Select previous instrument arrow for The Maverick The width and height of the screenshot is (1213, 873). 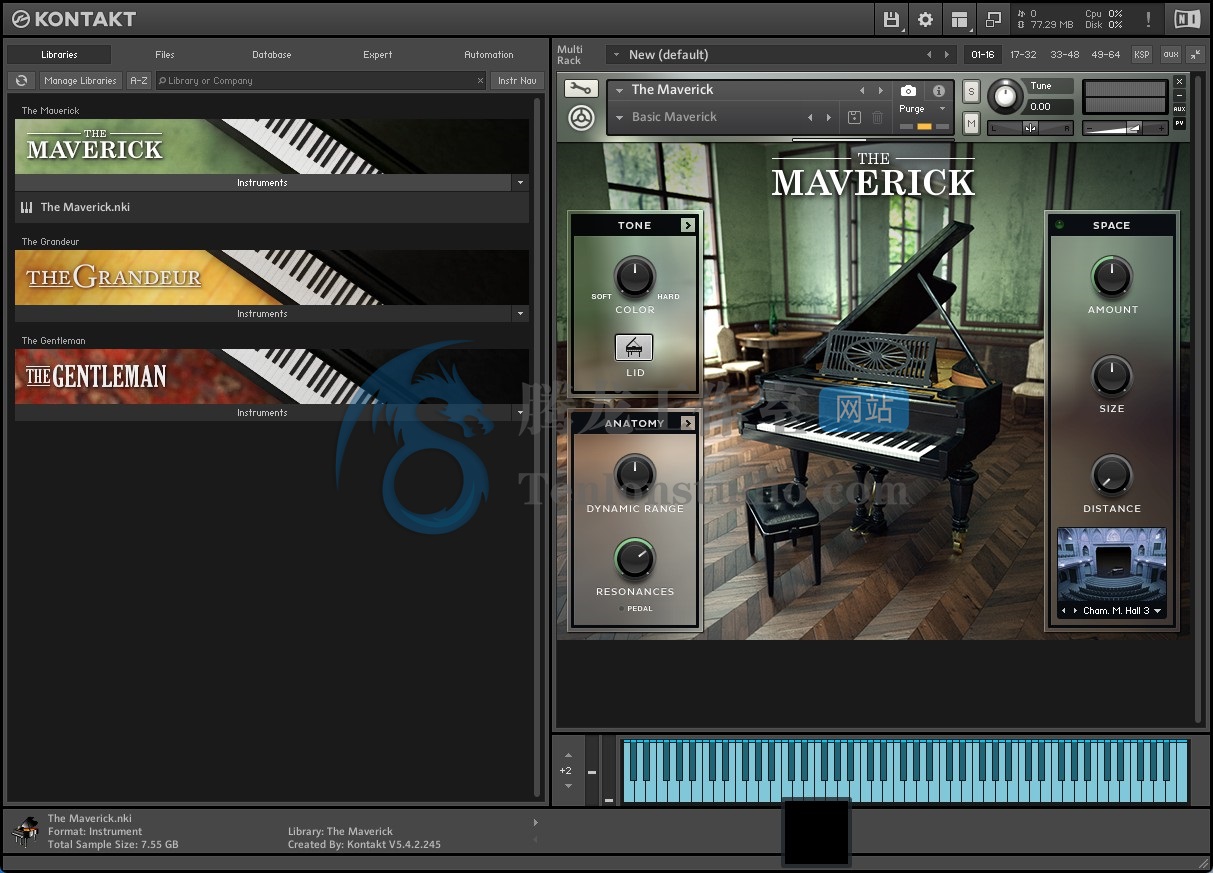coord(862,90)
